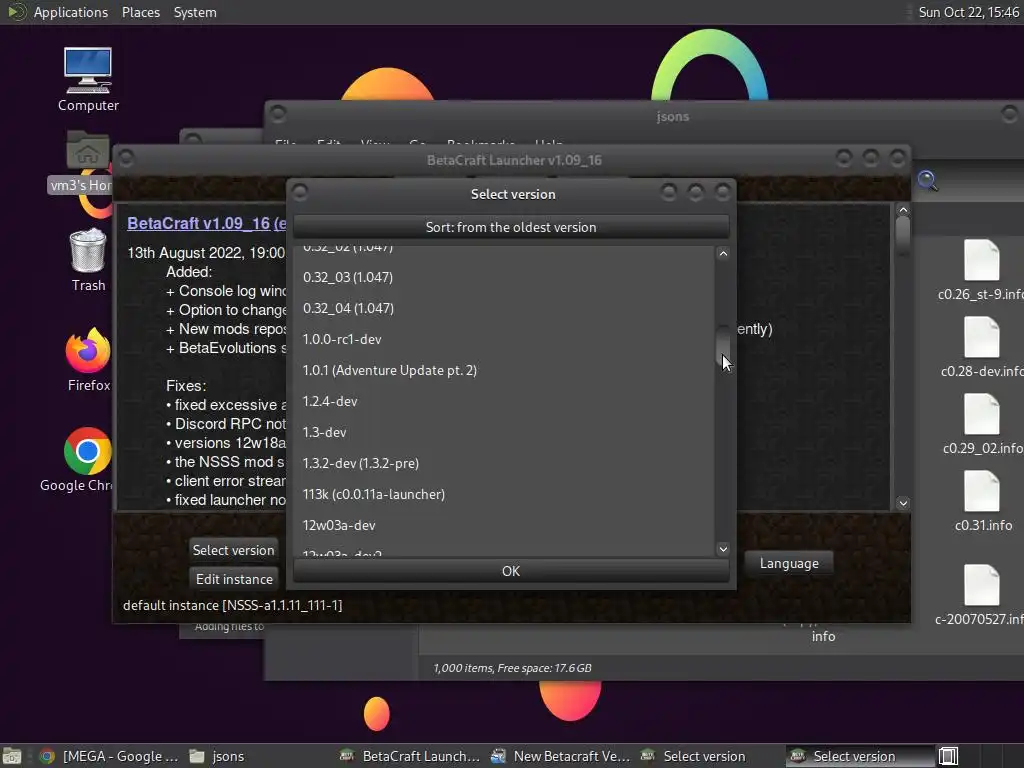Click the version list scroll down arrow
Viewport: 1024px width, 768px height.
click(x=723, y=549)
